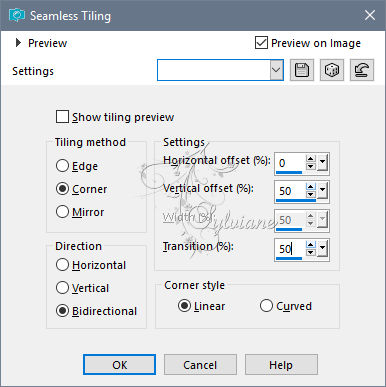The image size is (386, 387).
Task: Click the OK button
Action: (119, 365)
